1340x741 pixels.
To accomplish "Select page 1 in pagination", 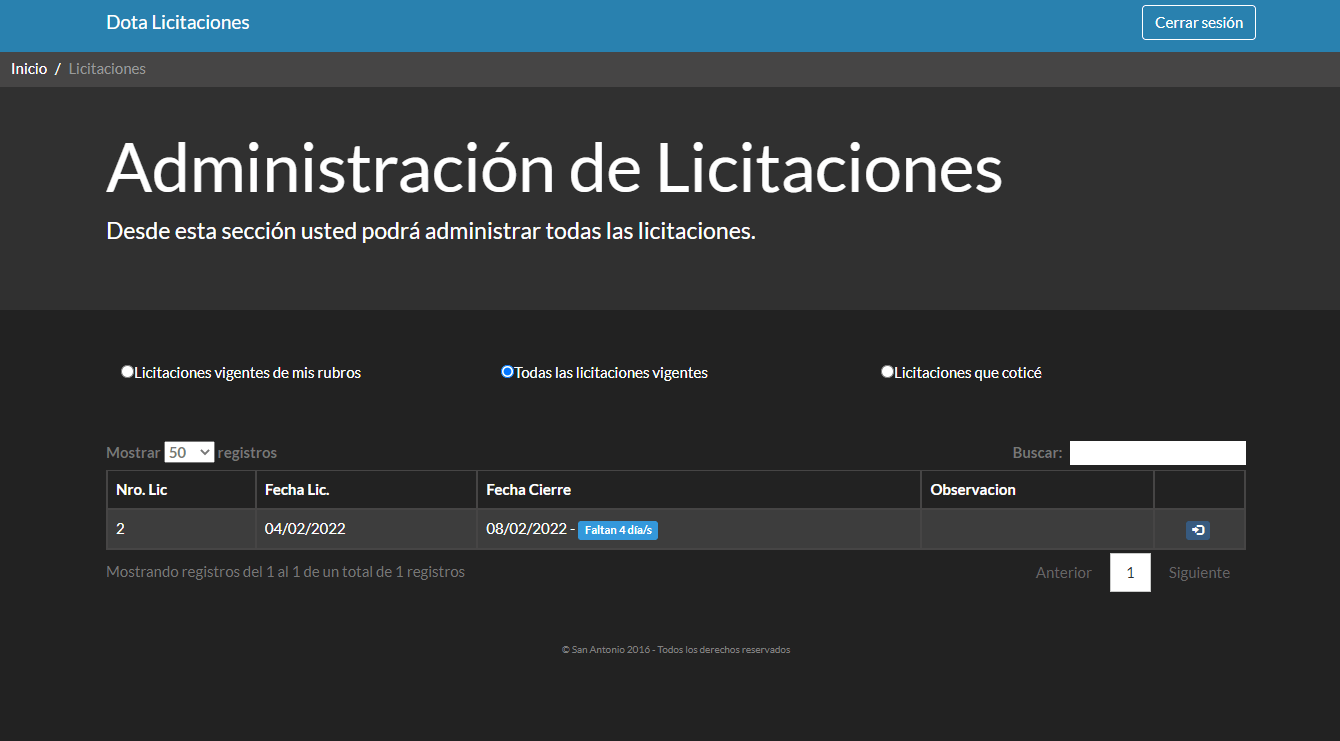I will point(1130,573).
